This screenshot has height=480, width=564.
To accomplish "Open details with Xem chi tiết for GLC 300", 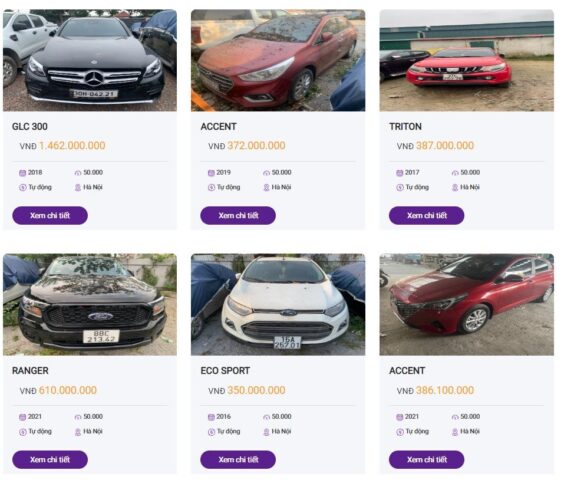I will pyautogui.click(x=50, y=216).
